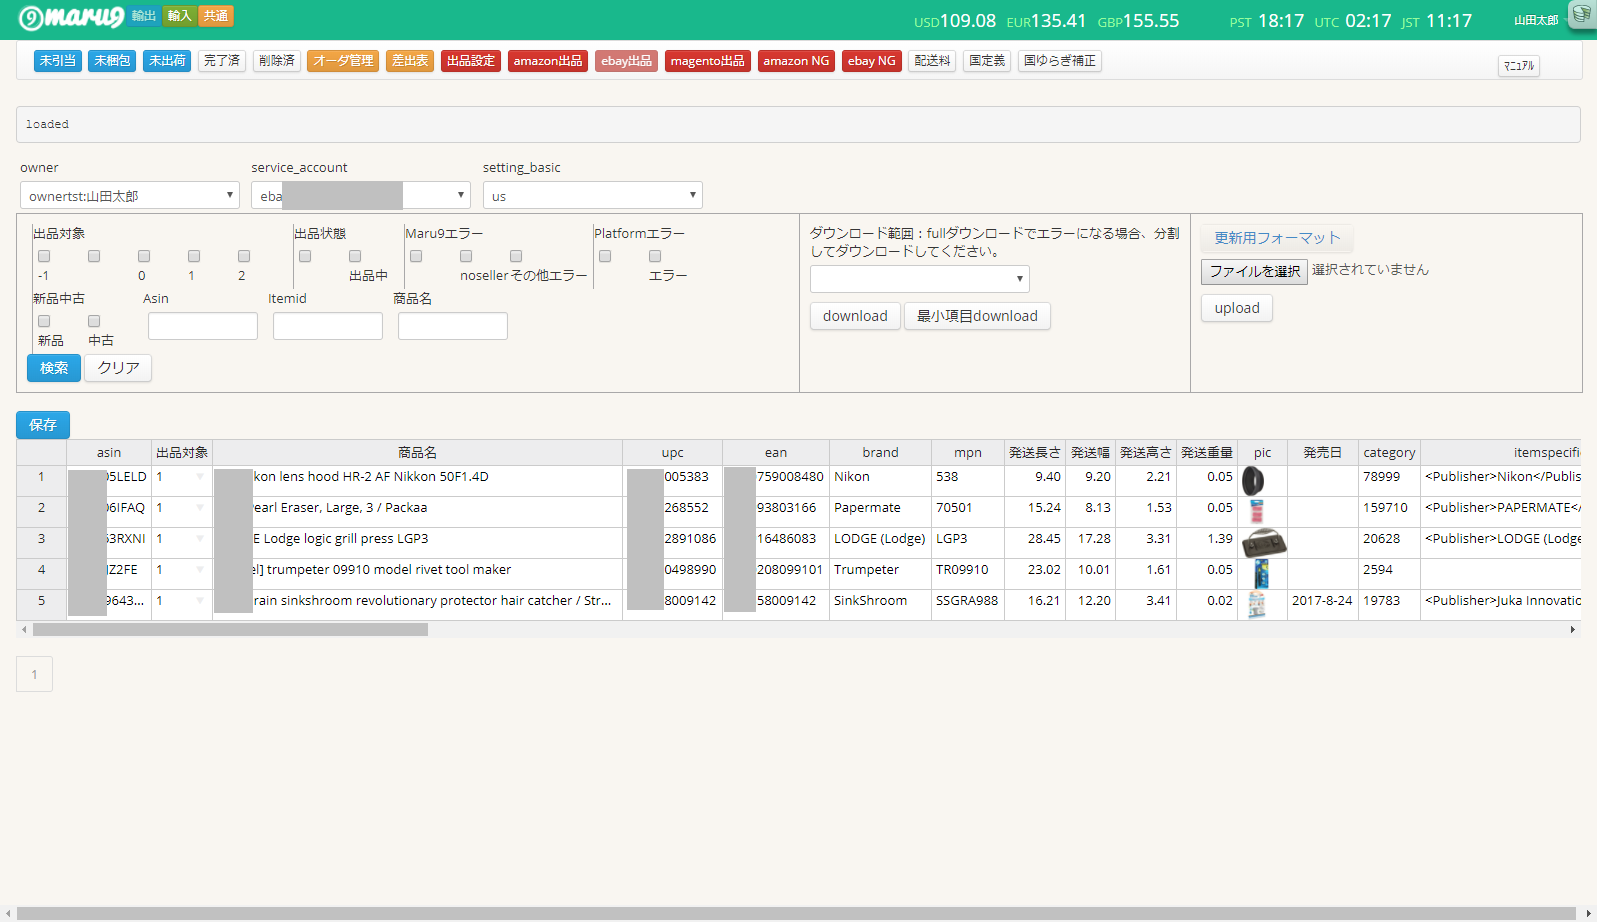Go to ebay出品 page
Viewport: 1597px width, 922px height.
(626, 61)
